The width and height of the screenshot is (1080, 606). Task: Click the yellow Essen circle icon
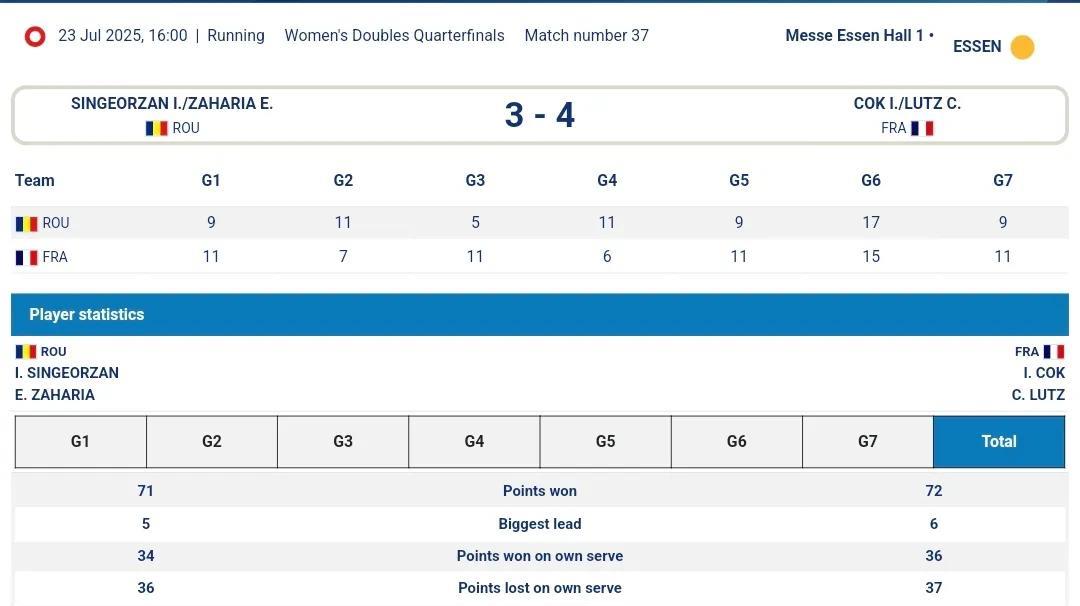(x=1022, y=47)
